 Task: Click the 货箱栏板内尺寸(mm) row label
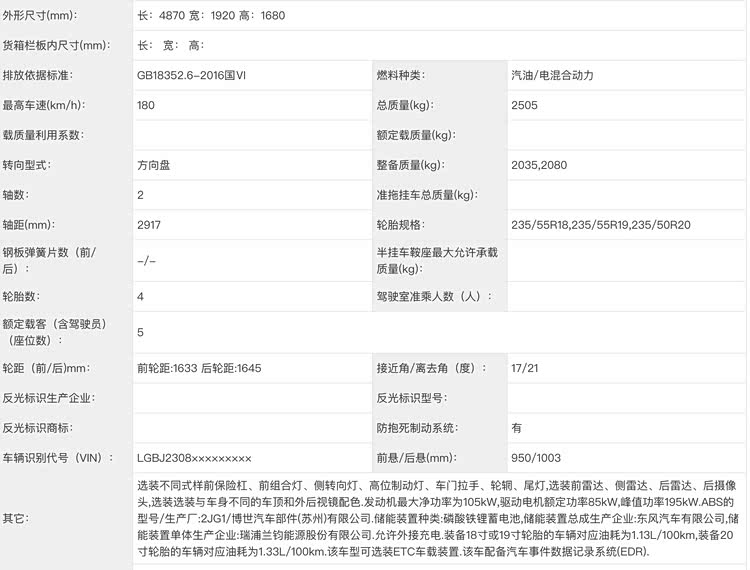(54, 46)
